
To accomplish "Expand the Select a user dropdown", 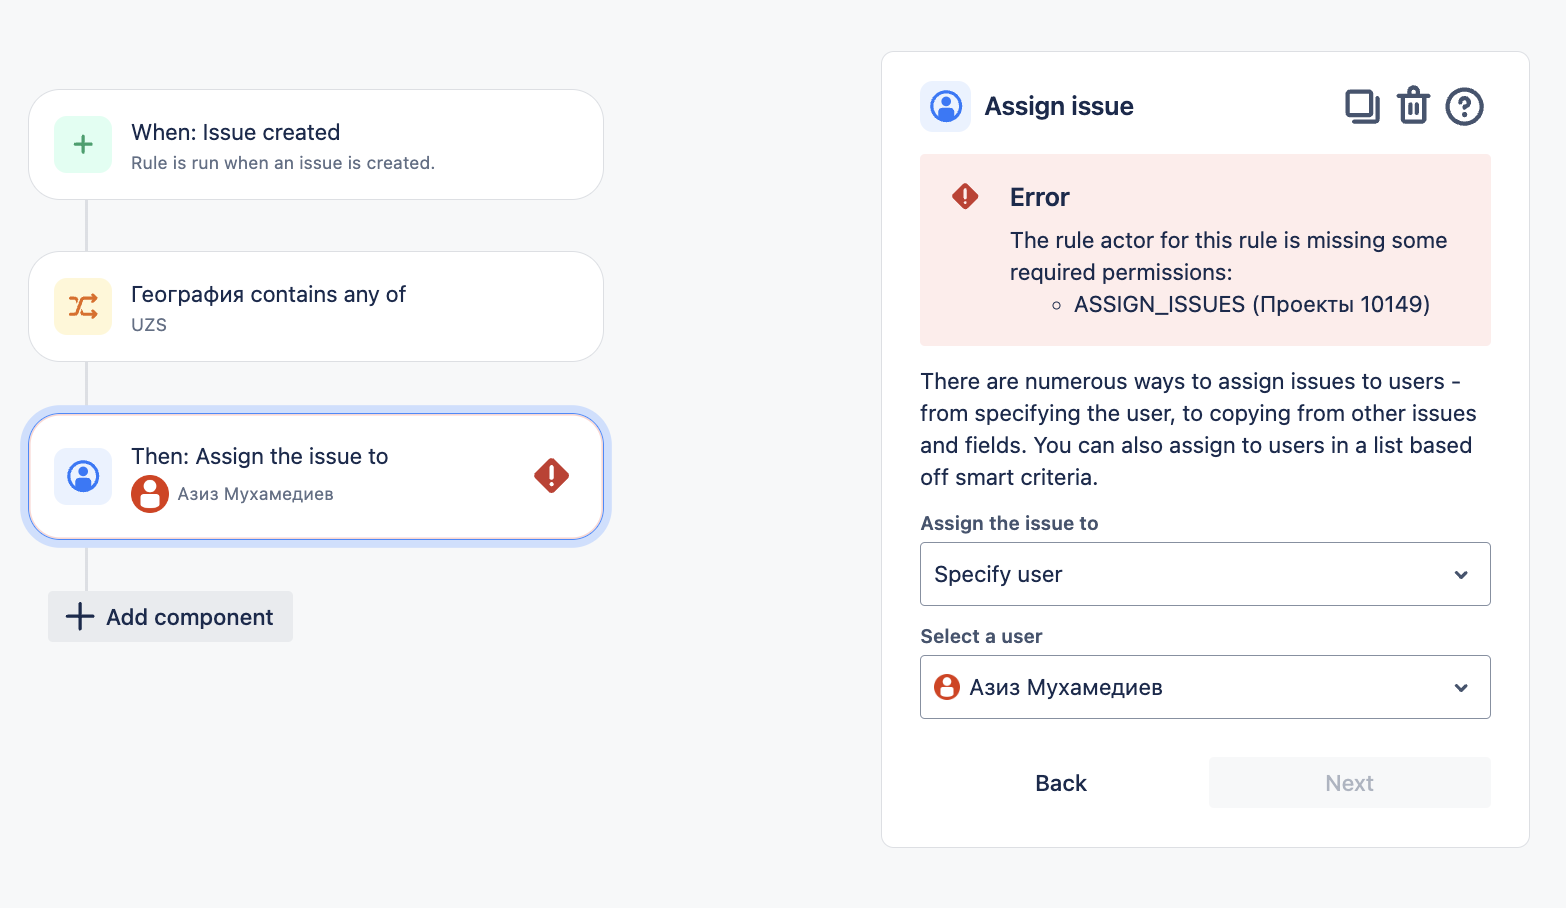I will (1204, 687).
